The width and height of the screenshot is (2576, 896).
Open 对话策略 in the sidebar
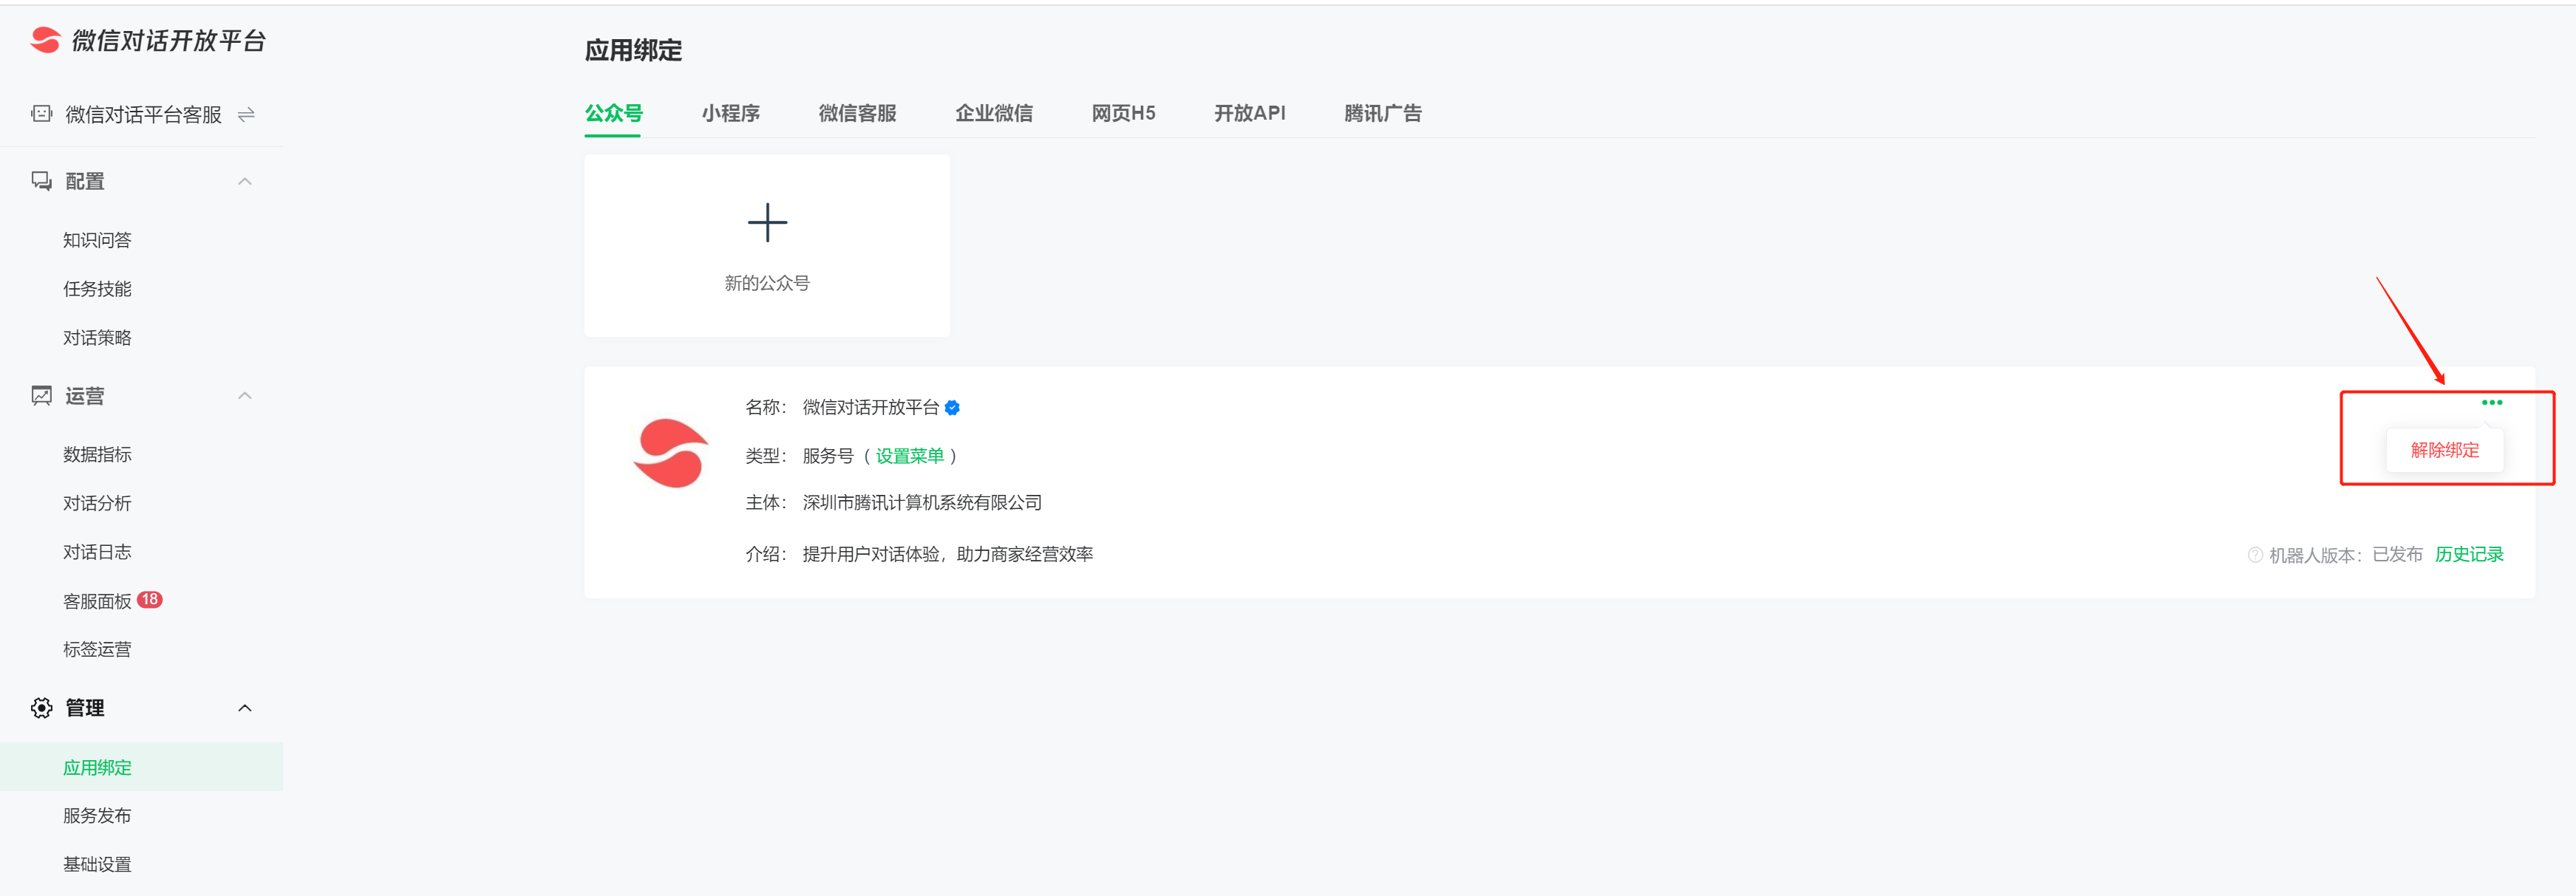pyautogui.click(x=97, y=338)
